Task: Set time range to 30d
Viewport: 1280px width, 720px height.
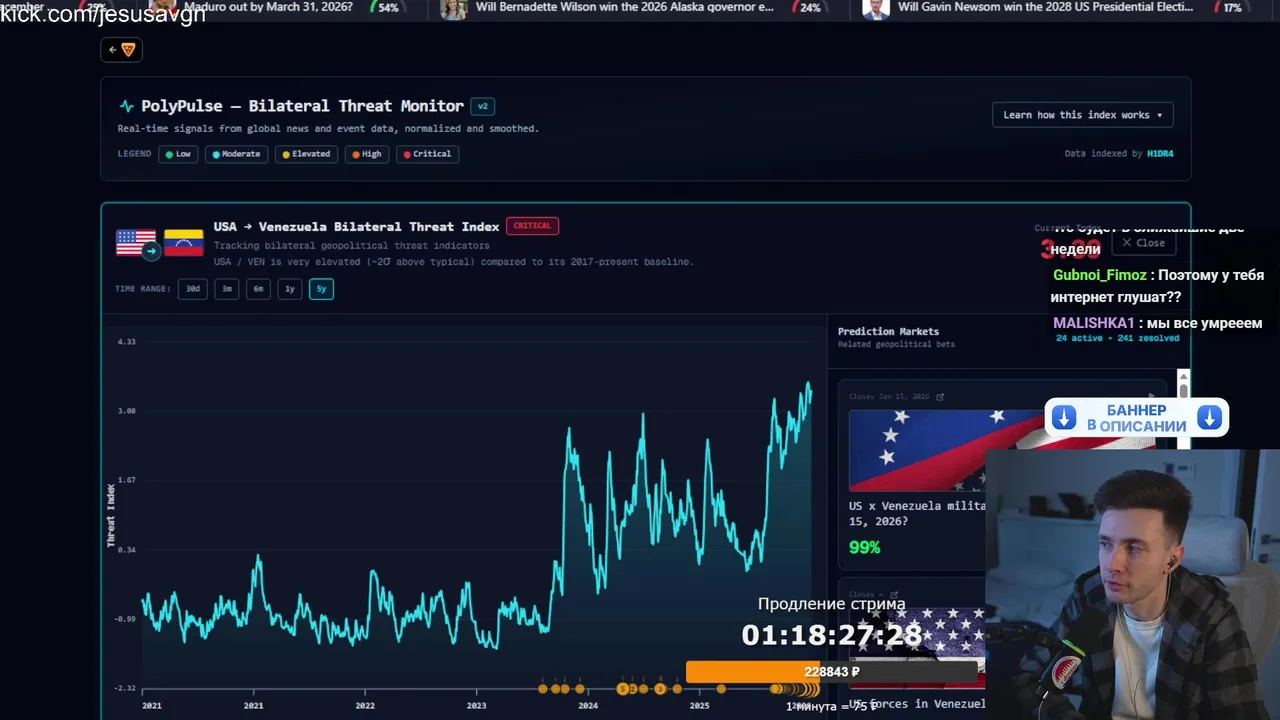Action: (x=192, y=289)
